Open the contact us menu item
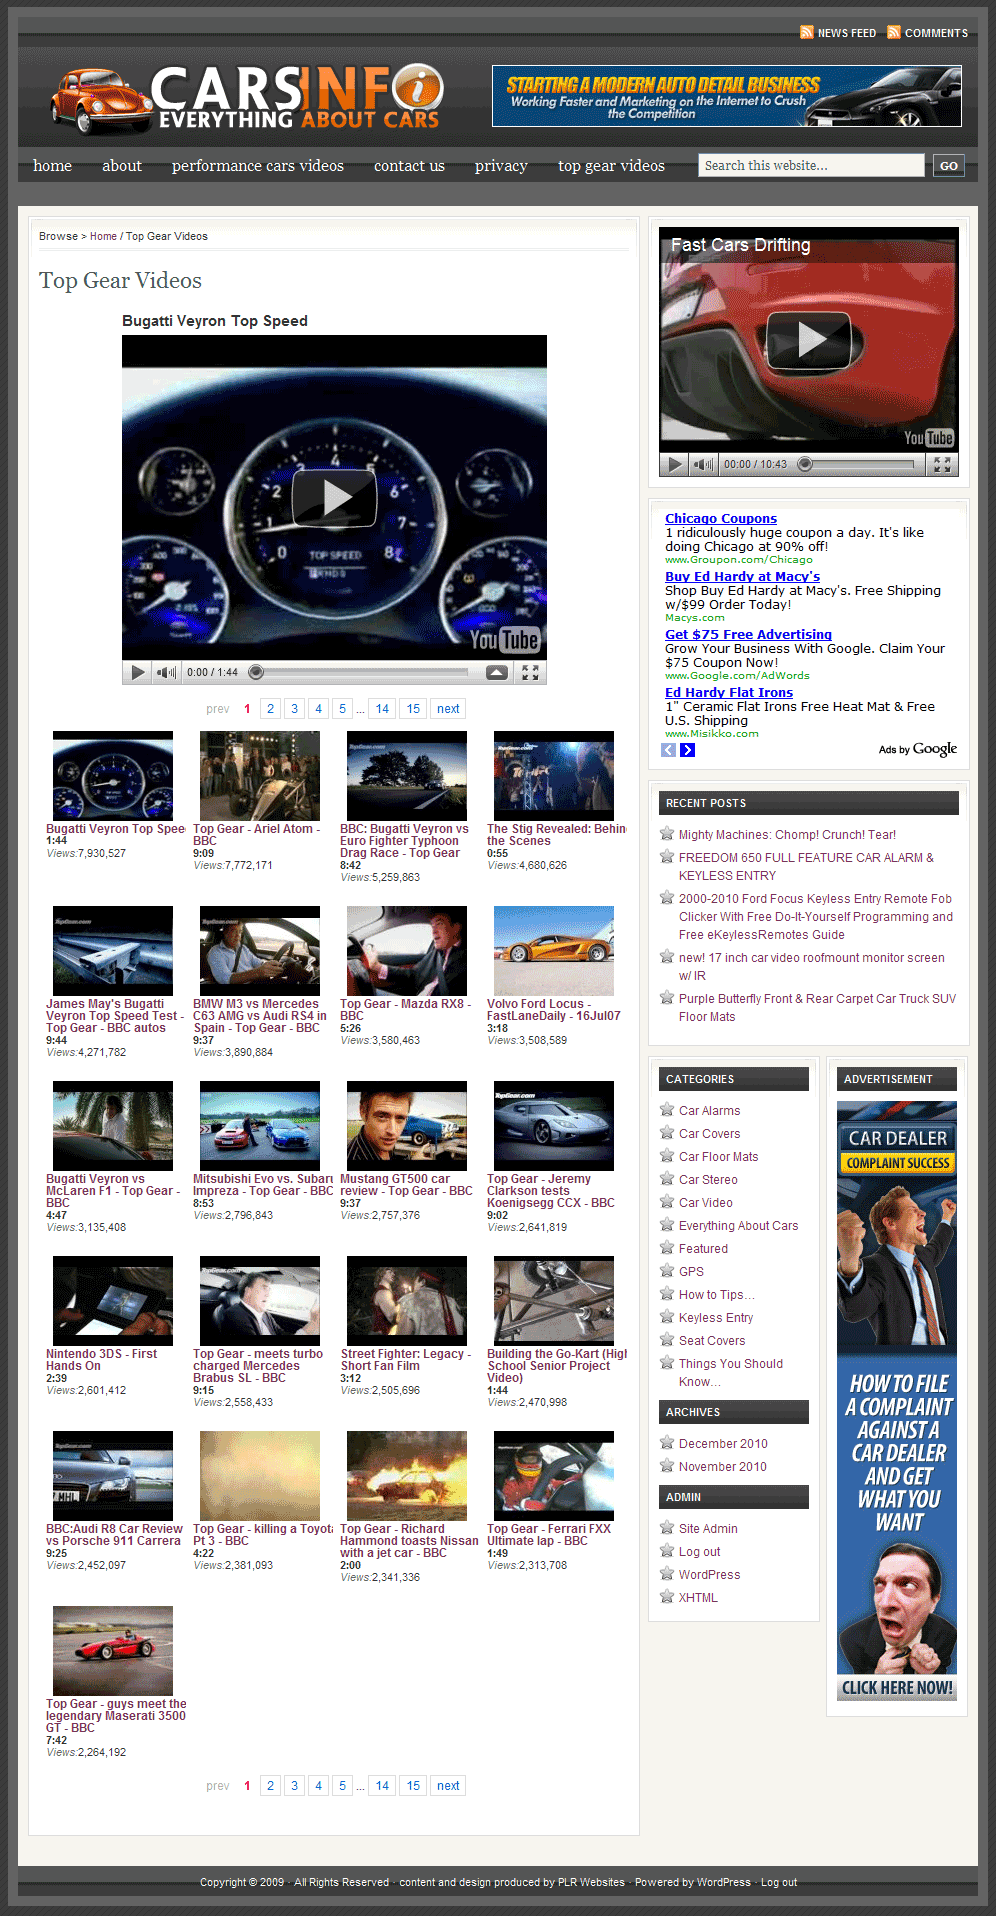The image size is (996, 1916). tap(409, 166)
